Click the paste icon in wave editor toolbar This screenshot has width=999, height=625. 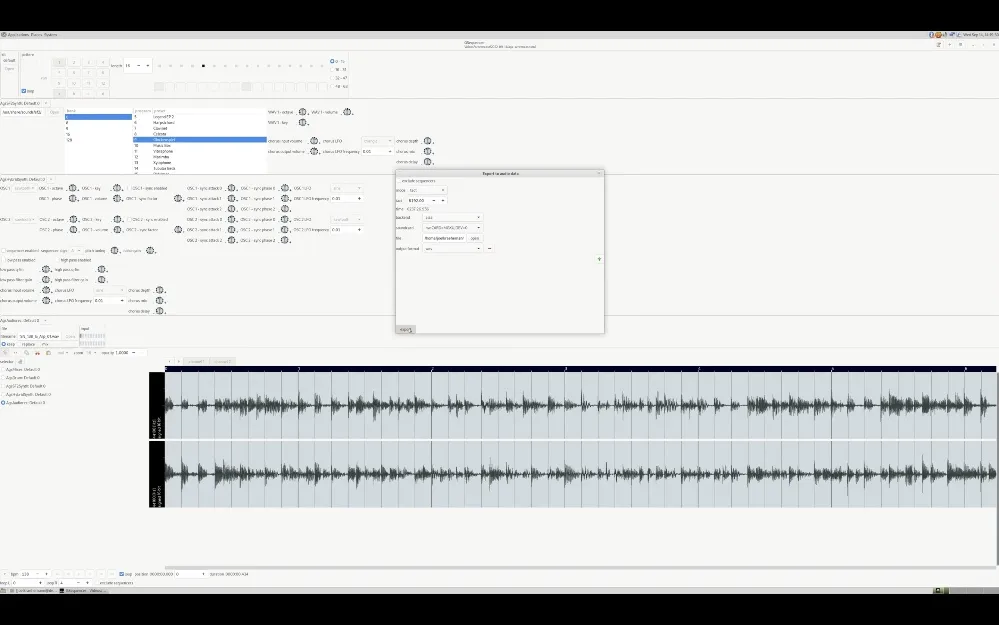(48, 353)
